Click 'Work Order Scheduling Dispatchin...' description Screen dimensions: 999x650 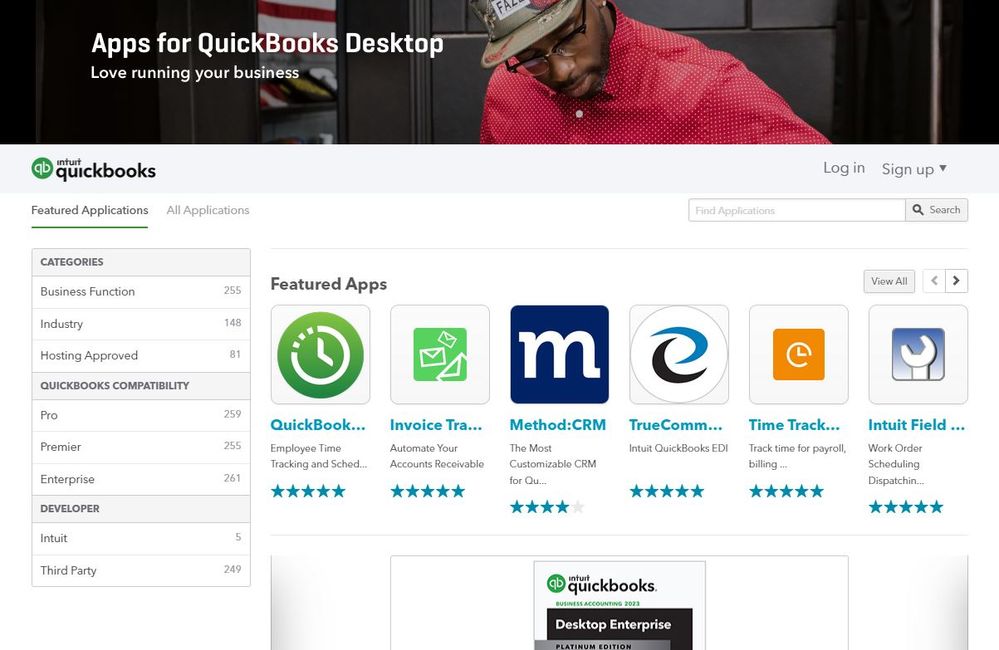pos(896,464)
